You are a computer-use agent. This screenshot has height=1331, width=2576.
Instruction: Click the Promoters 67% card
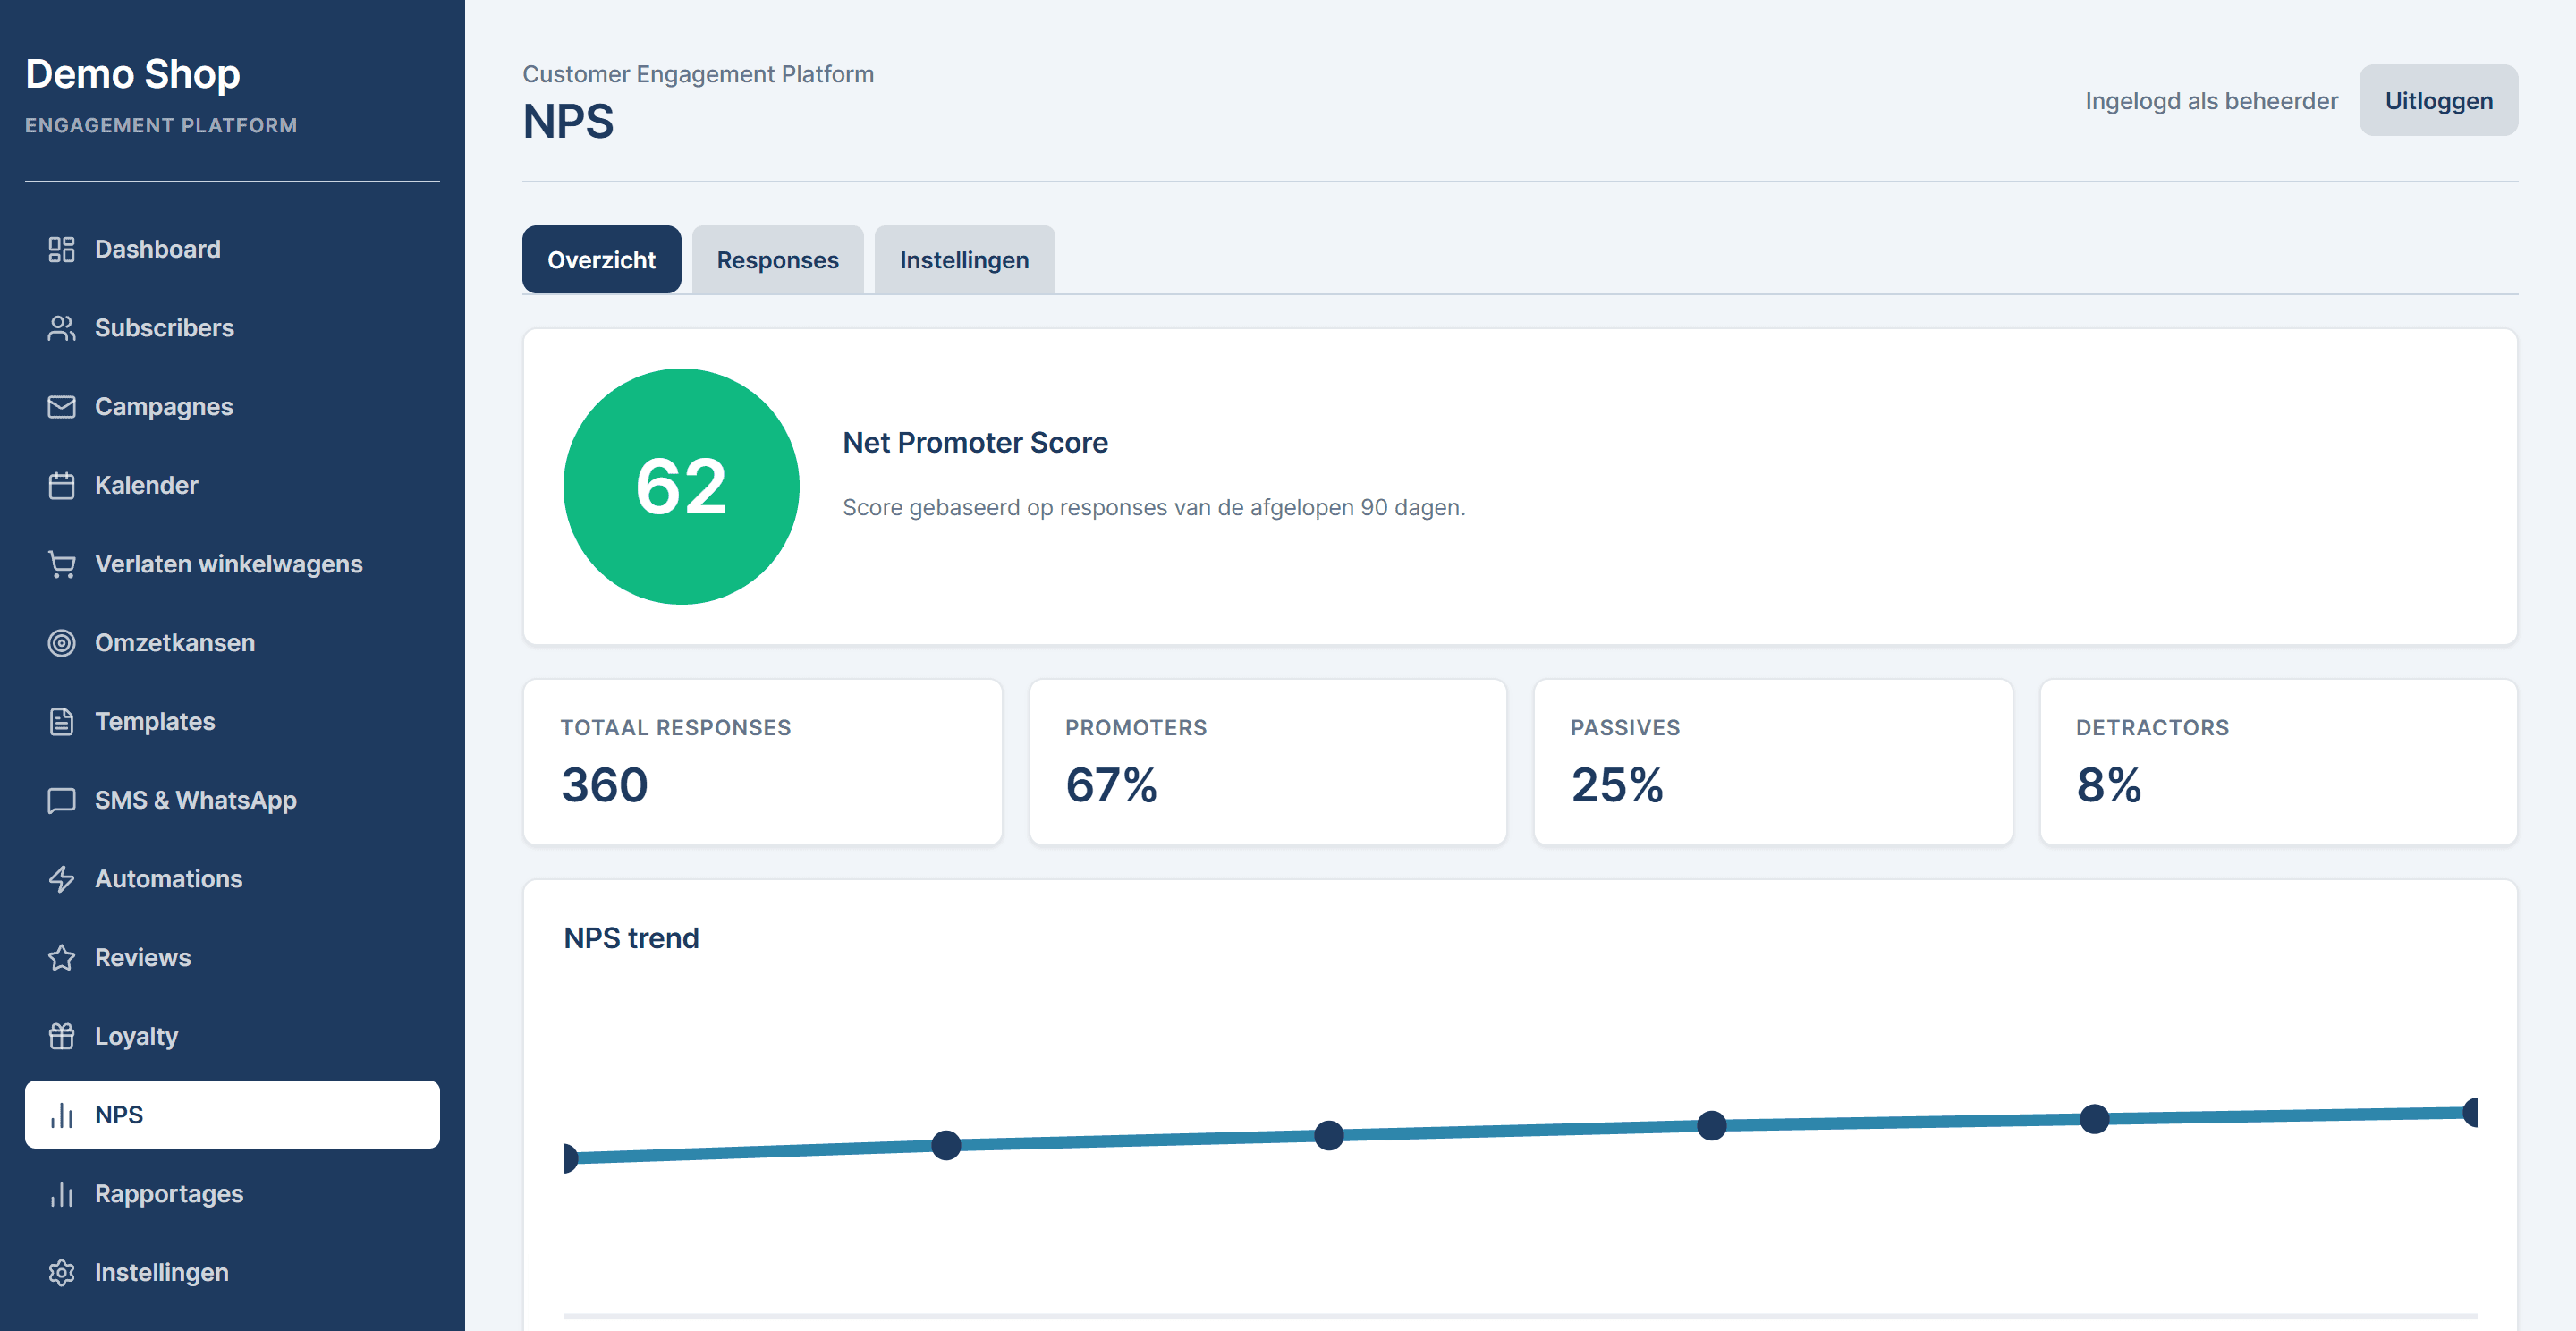point(1268,762)
